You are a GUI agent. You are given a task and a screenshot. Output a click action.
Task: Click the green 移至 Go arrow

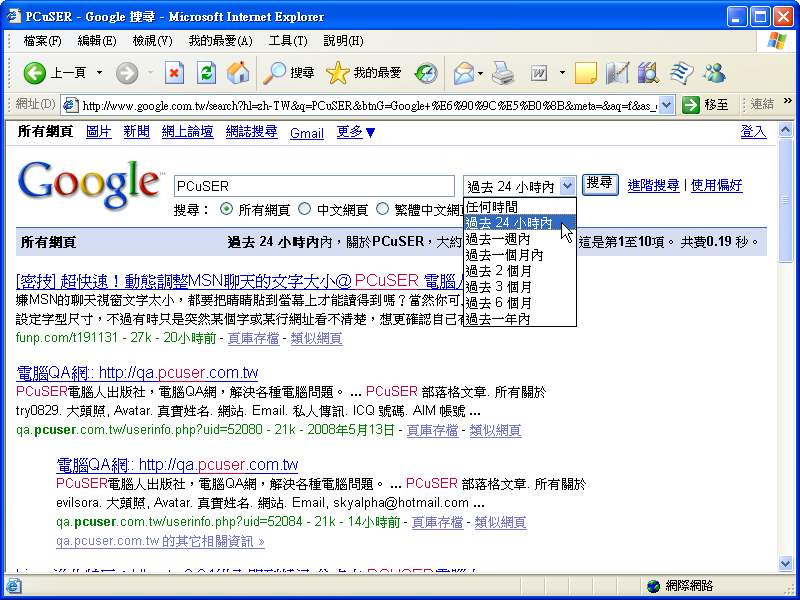click(690, 105)
